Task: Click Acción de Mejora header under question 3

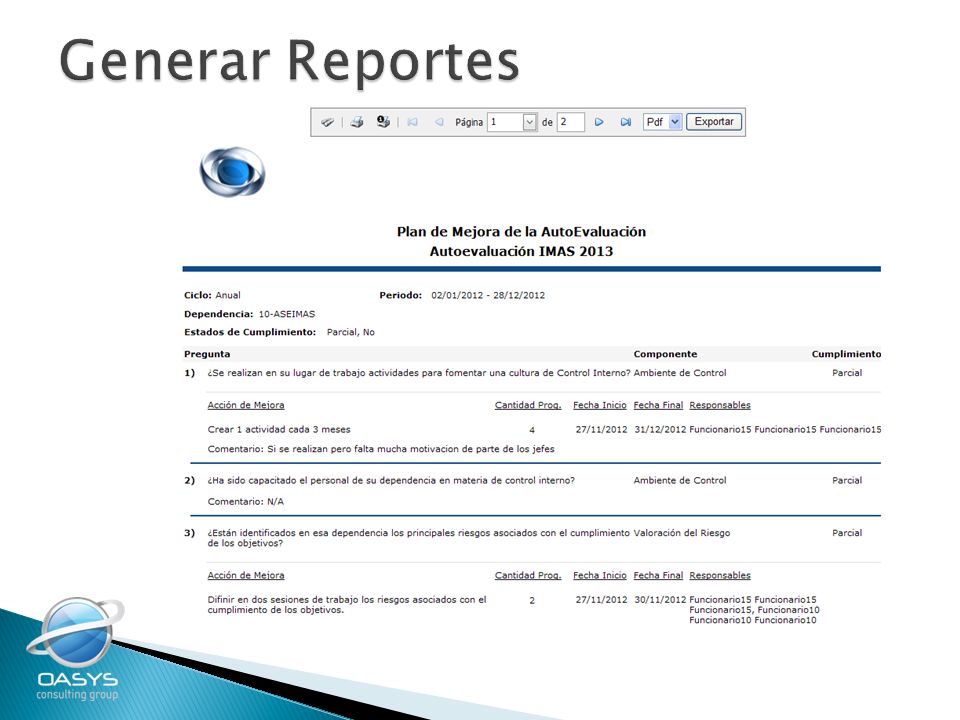Action: [246, 575]
